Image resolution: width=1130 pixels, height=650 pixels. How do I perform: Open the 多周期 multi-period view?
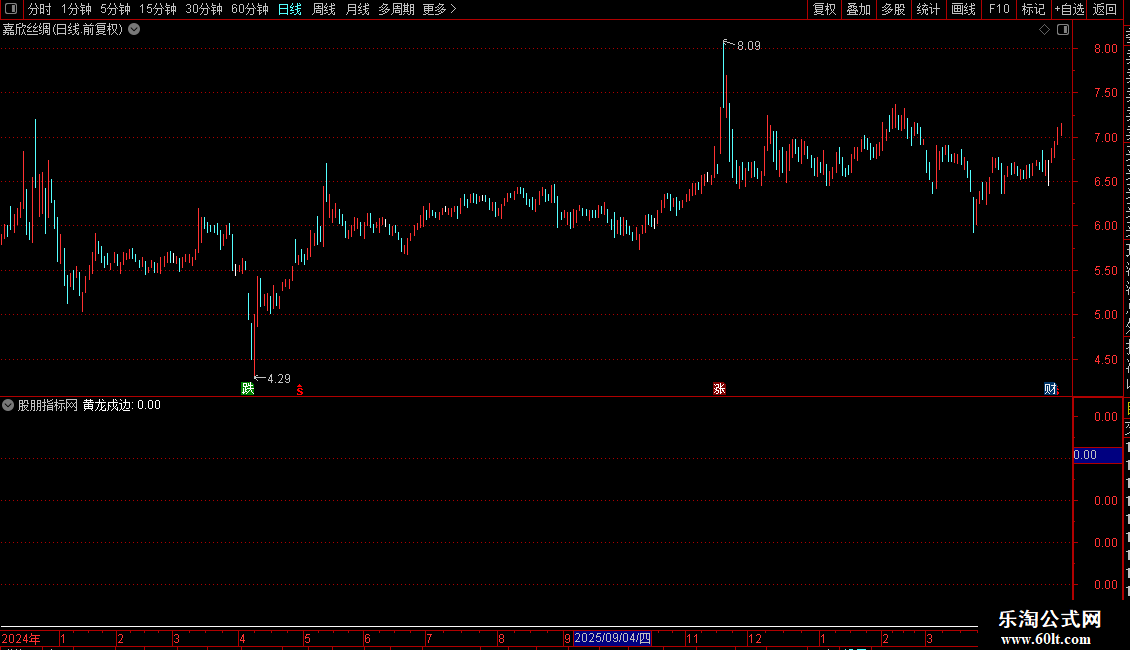pyautogui.click(x=396, y=9)
